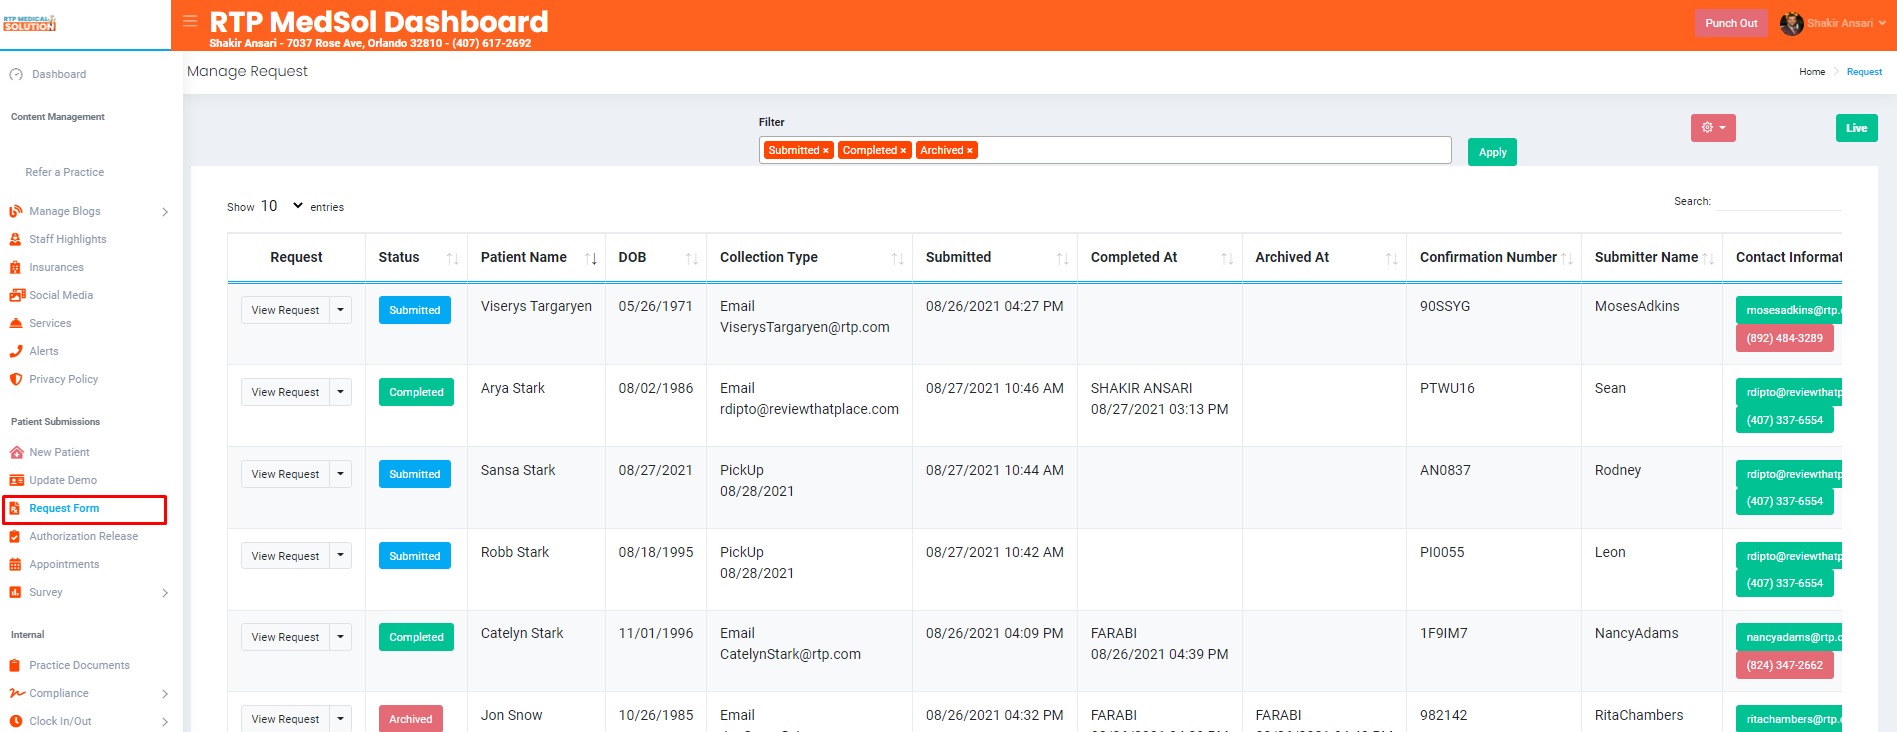Sort the table by Completed At column
The image size is (1897, 732).
(1160, 257)
